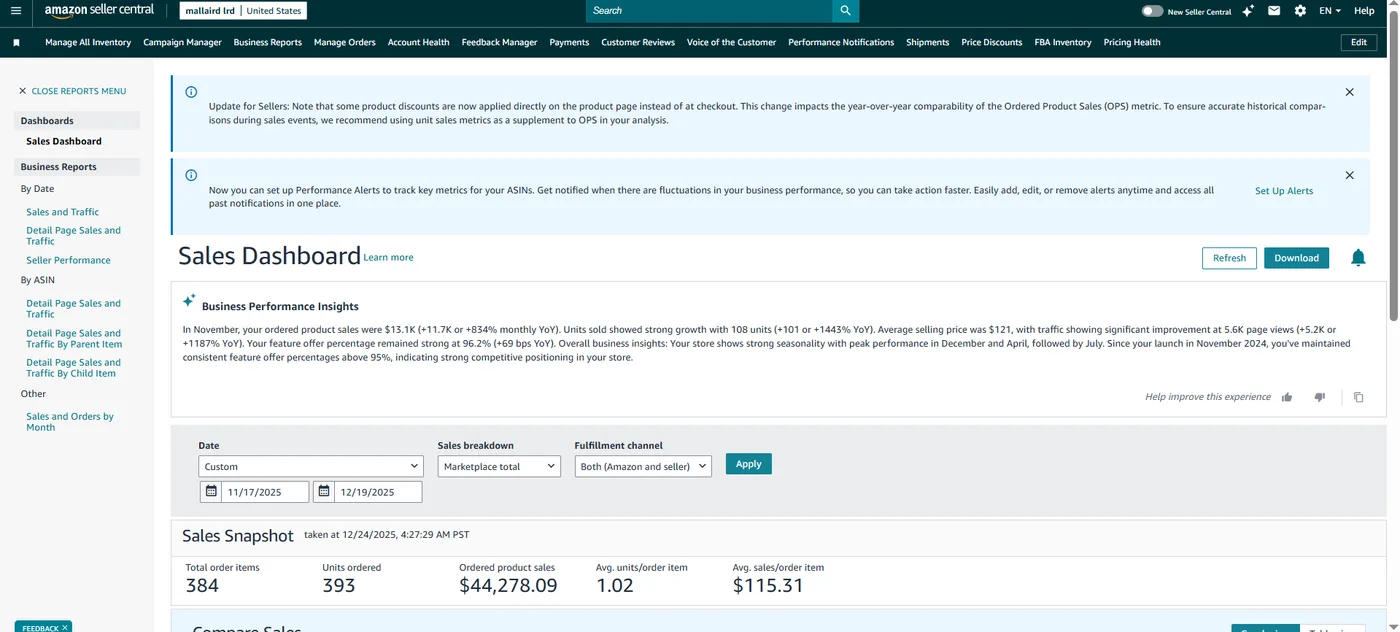This screenshot has height=632, width=1400.
Task: Dismiss the Update for Sellers banner
Action: point(1349,92)
